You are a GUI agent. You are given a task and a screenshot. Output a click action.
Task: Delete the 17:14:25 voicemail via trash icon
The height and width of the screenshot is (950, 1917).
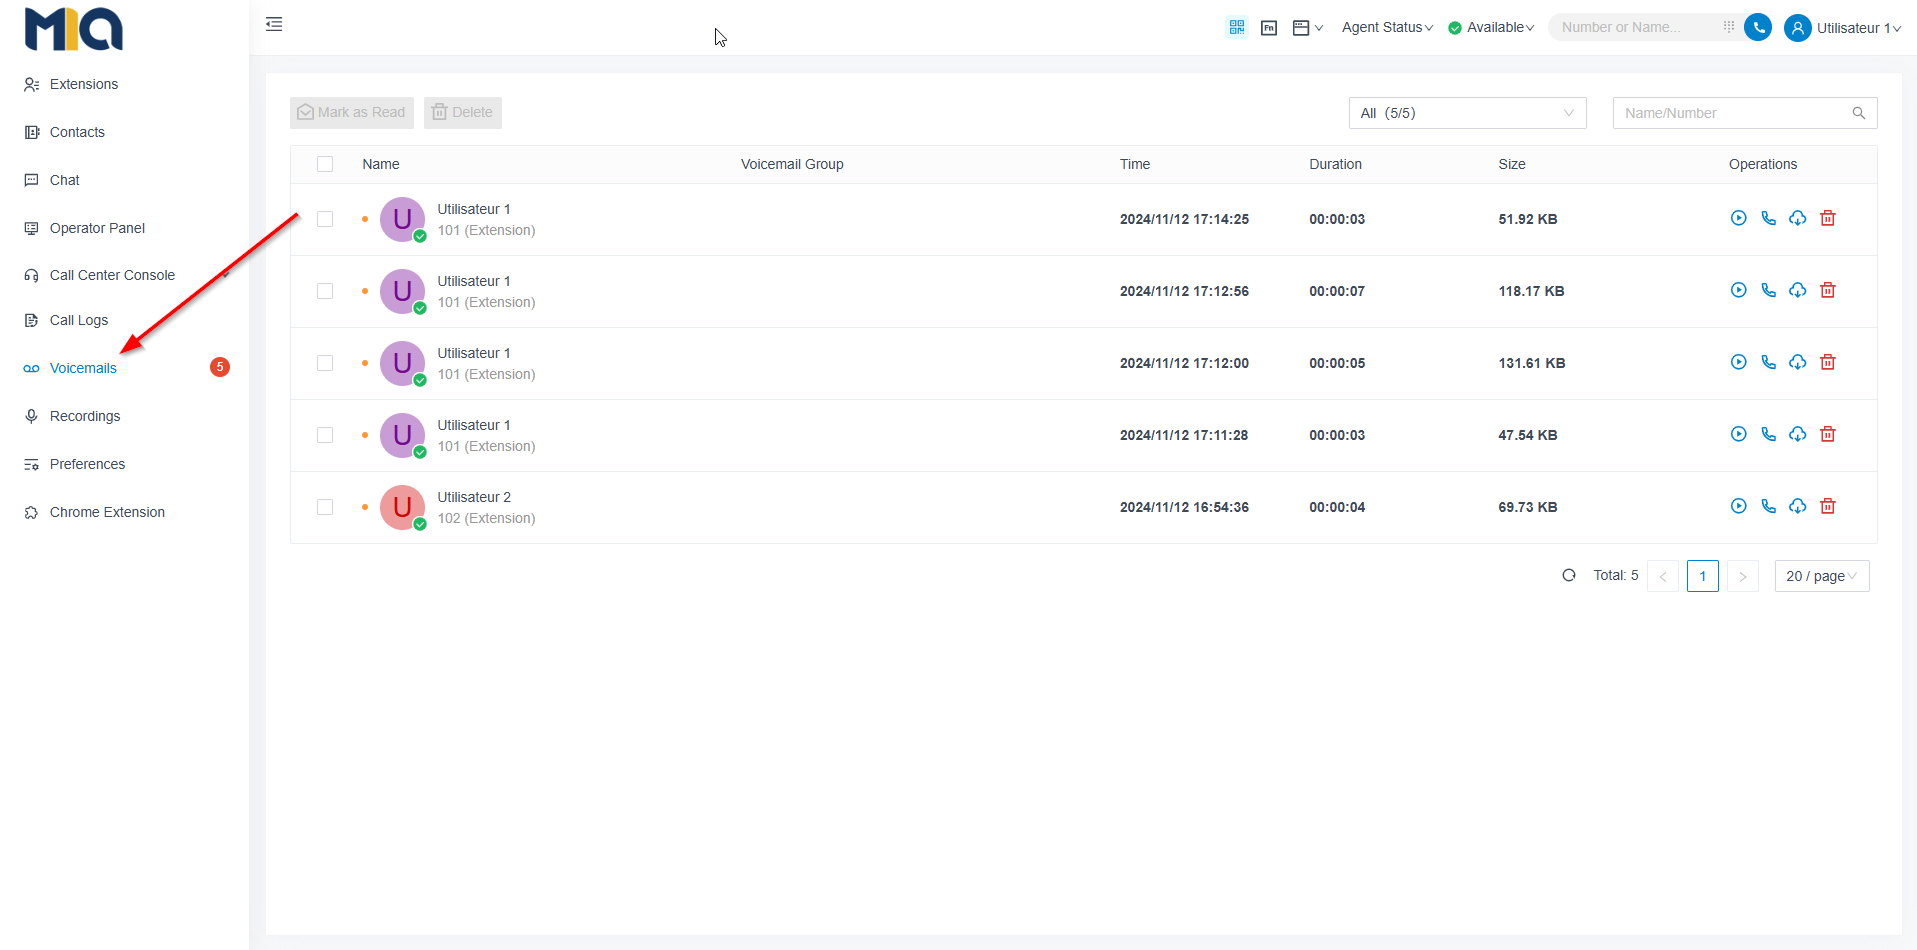[x=1828, y=218]
